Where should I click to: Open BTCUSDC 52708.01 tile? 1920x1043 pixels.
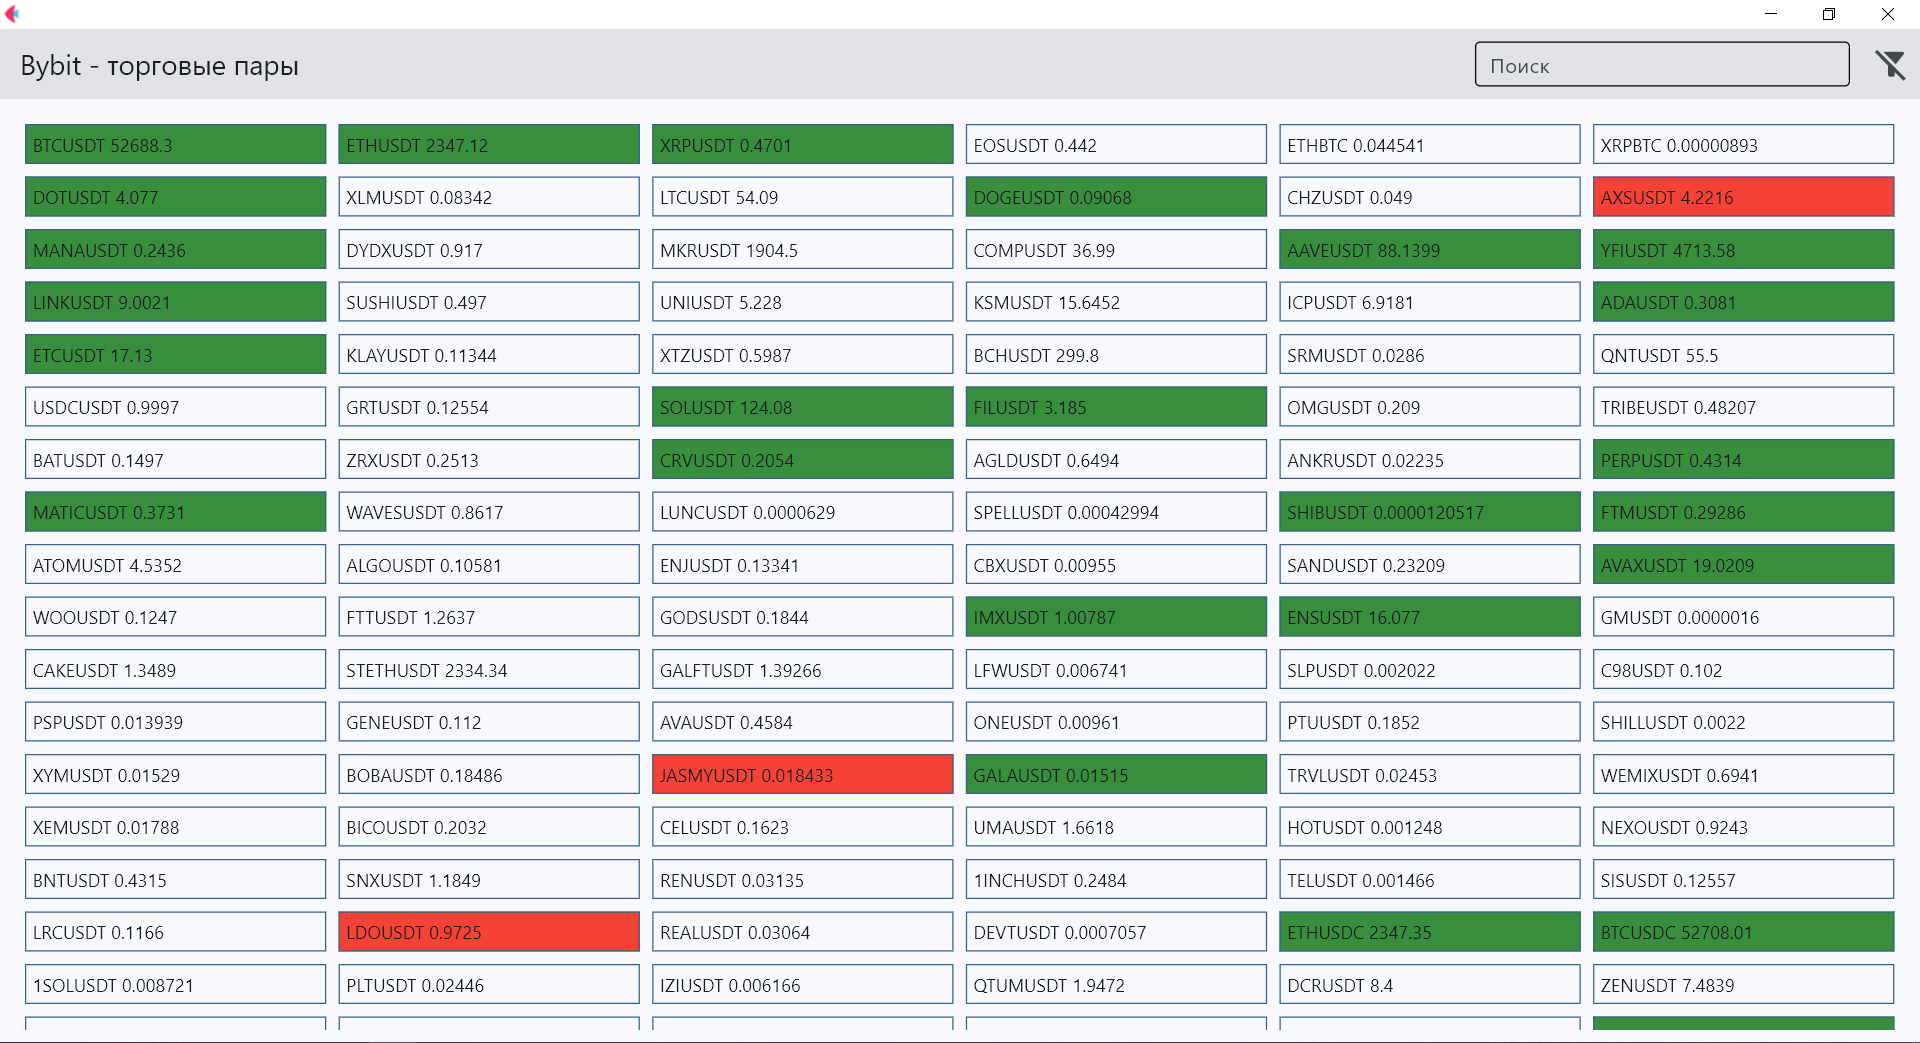(1743, 932)
